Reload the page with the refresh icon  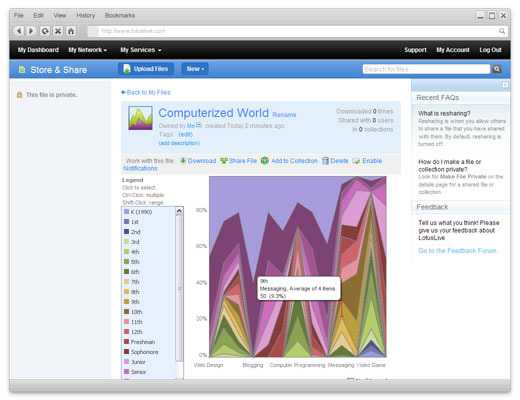point(45,31)
